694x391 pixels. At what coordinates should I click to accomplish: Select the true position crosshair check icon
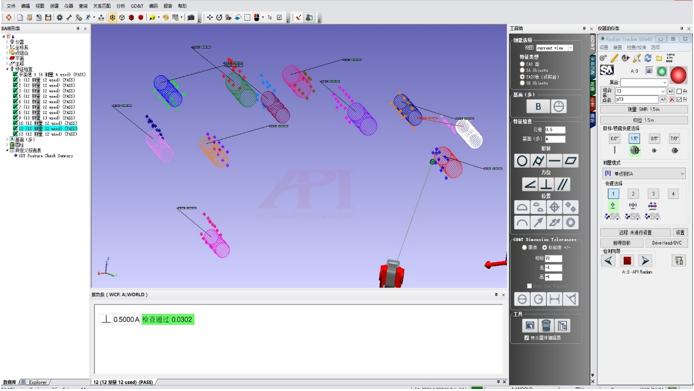pyautogui.click(x=554, y=207)
